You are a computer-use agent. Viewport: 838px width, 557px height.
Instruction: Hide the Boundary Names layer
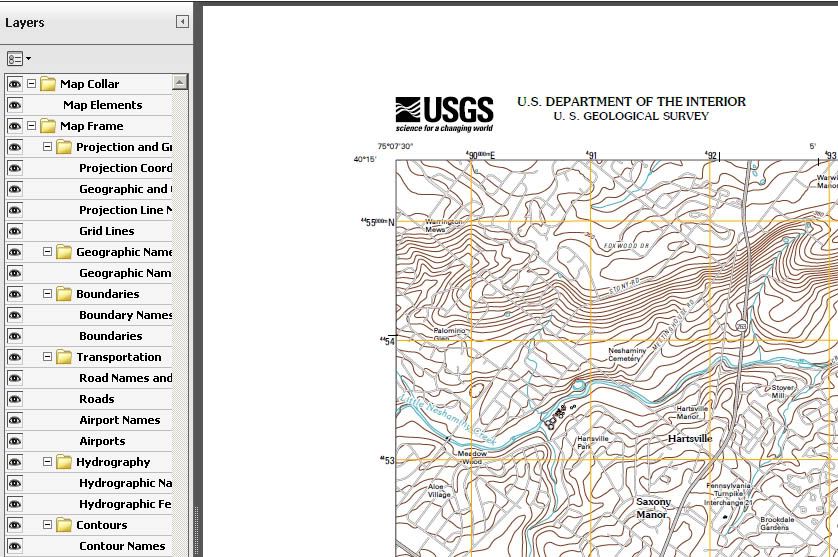[14, 315]
